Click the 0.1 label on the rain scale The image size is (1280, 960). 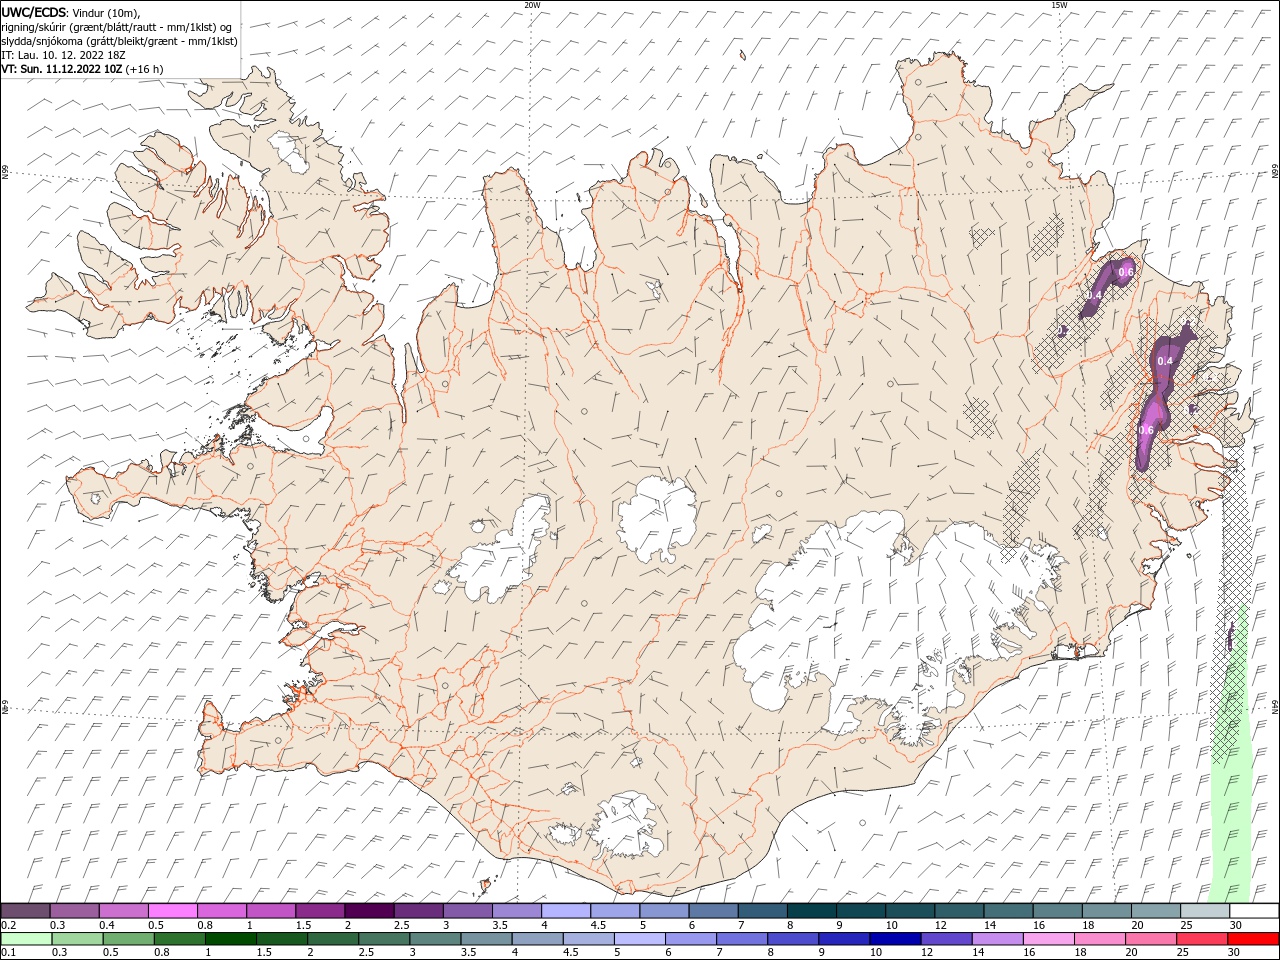(x=8, y=953)
